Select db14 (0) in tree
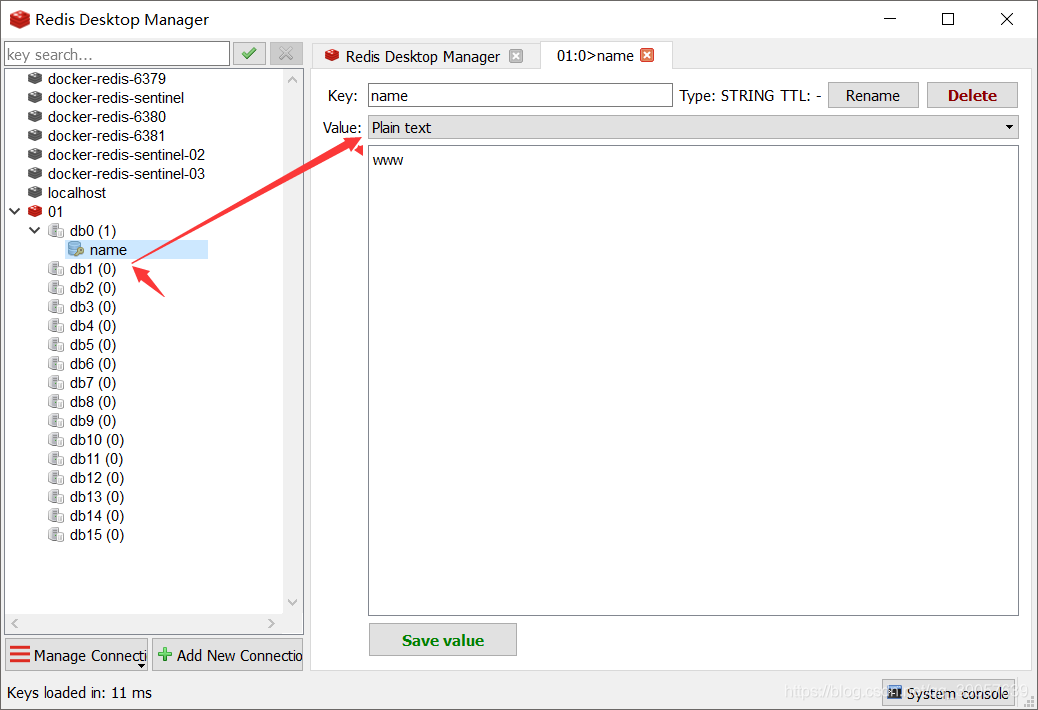Image resolution: width=1038 pixels, height=710 pixels. point(97,515)
